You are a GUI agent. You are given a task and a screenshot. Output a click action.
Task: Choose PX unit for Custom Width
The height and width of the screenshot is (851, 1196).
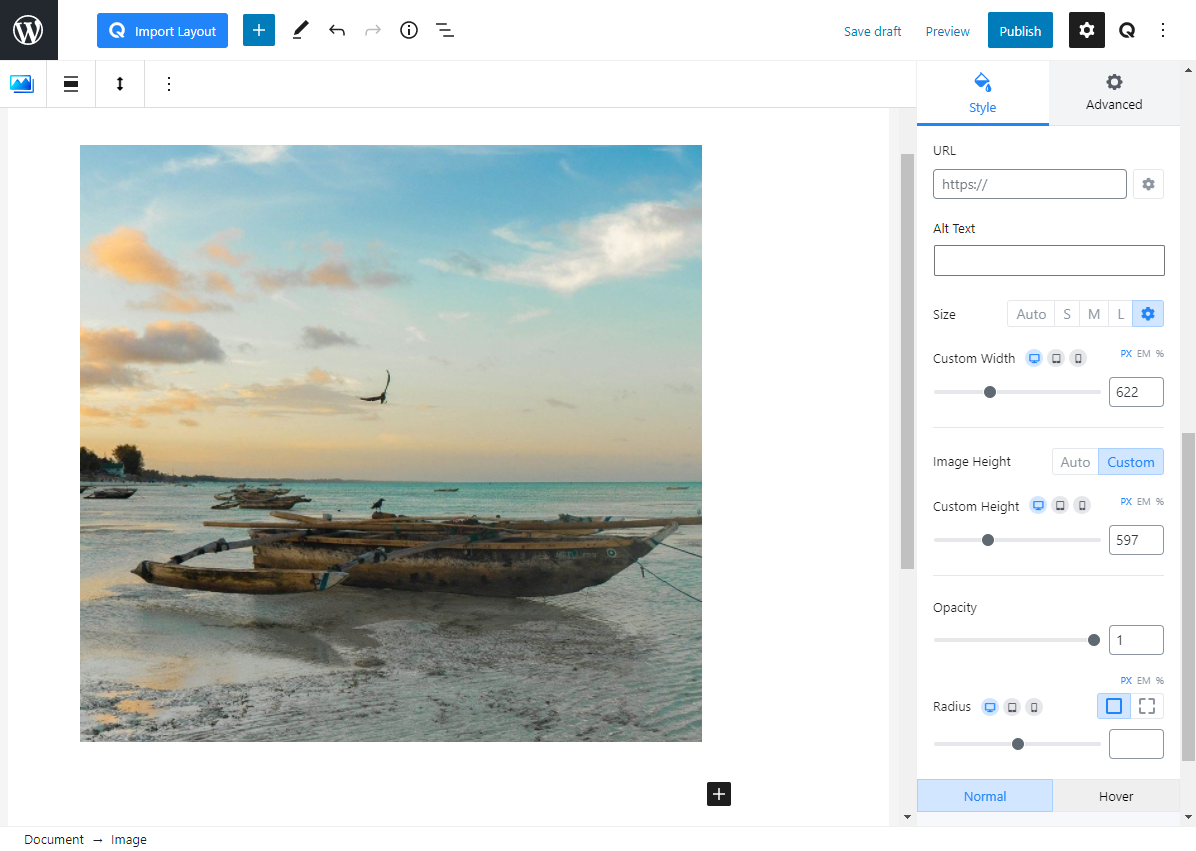[x=1126, y=354]
